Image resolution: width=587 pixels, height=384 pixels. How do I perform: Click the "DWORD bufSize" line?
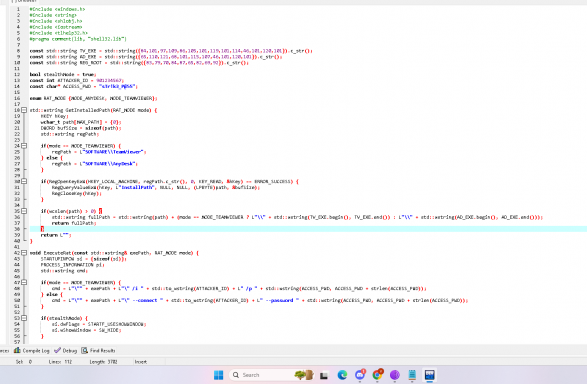point(81,128)
